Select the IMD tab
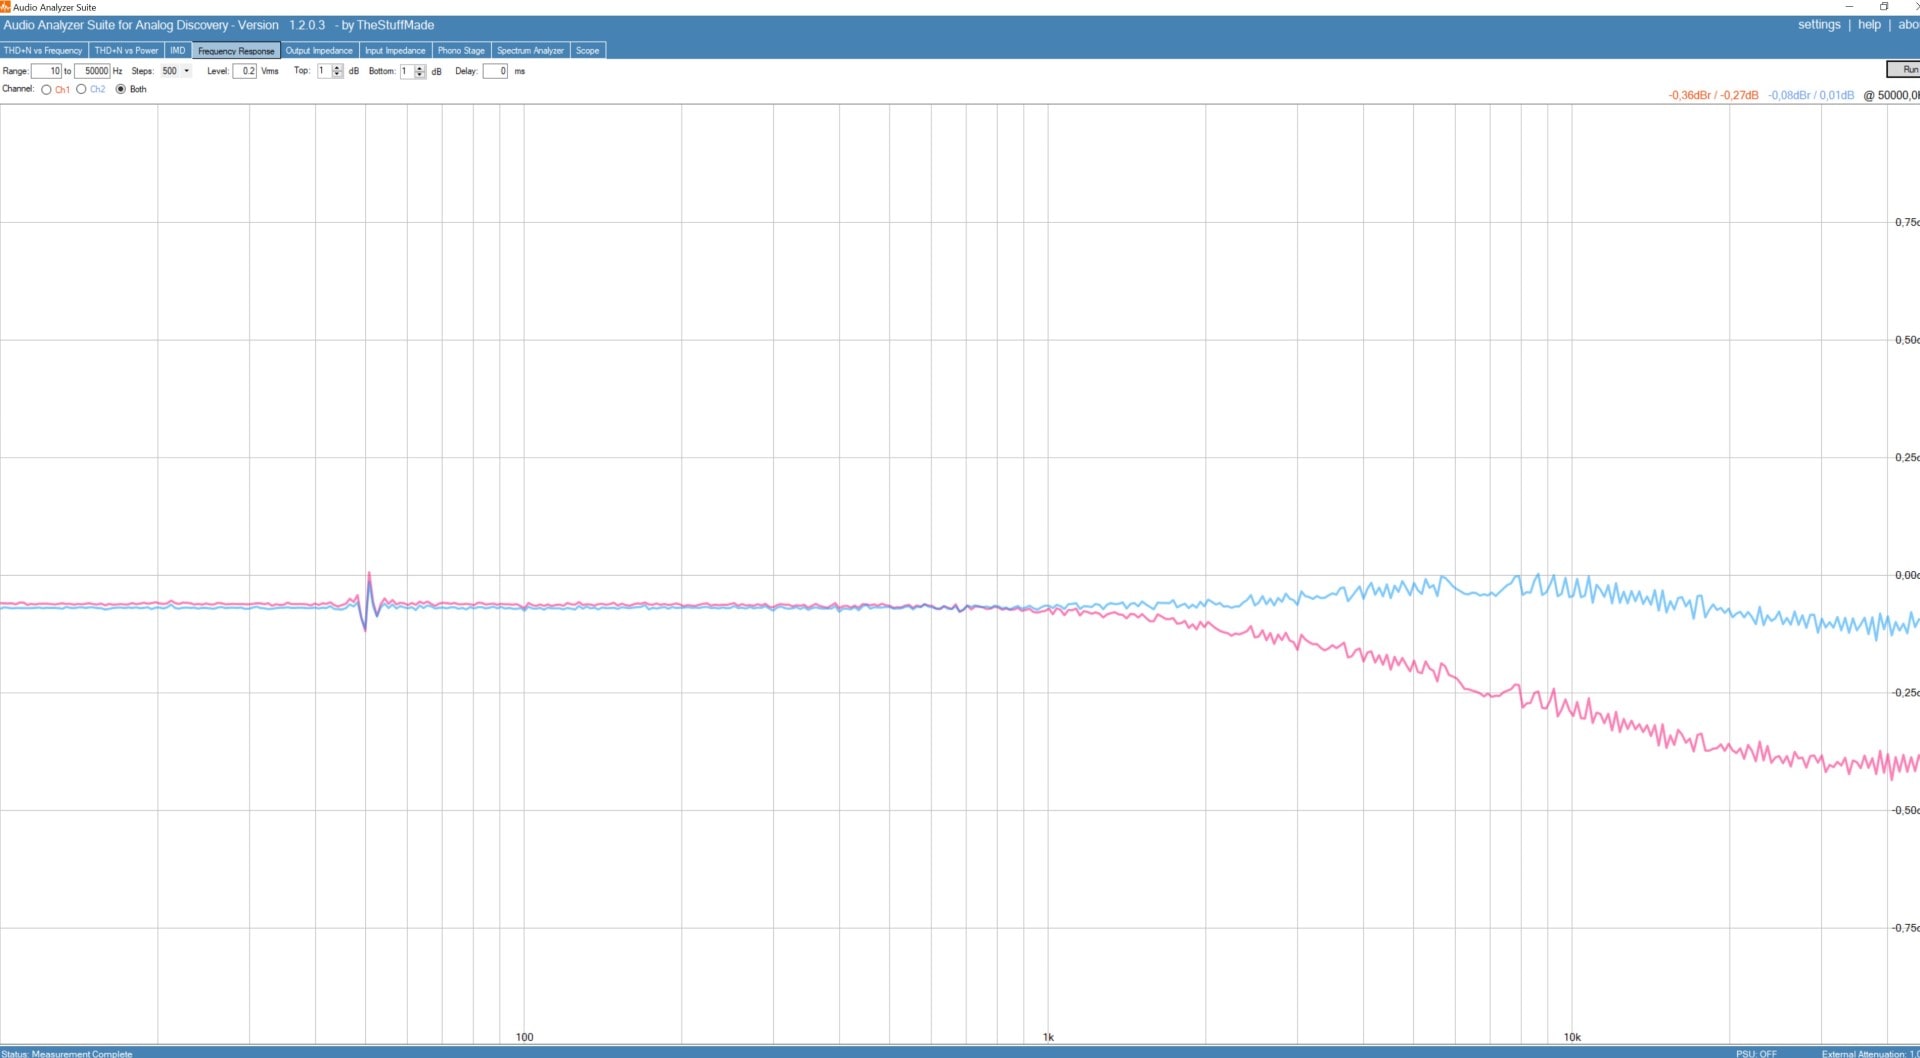This screenshot has width=1920, height=1058. [177, 50]
